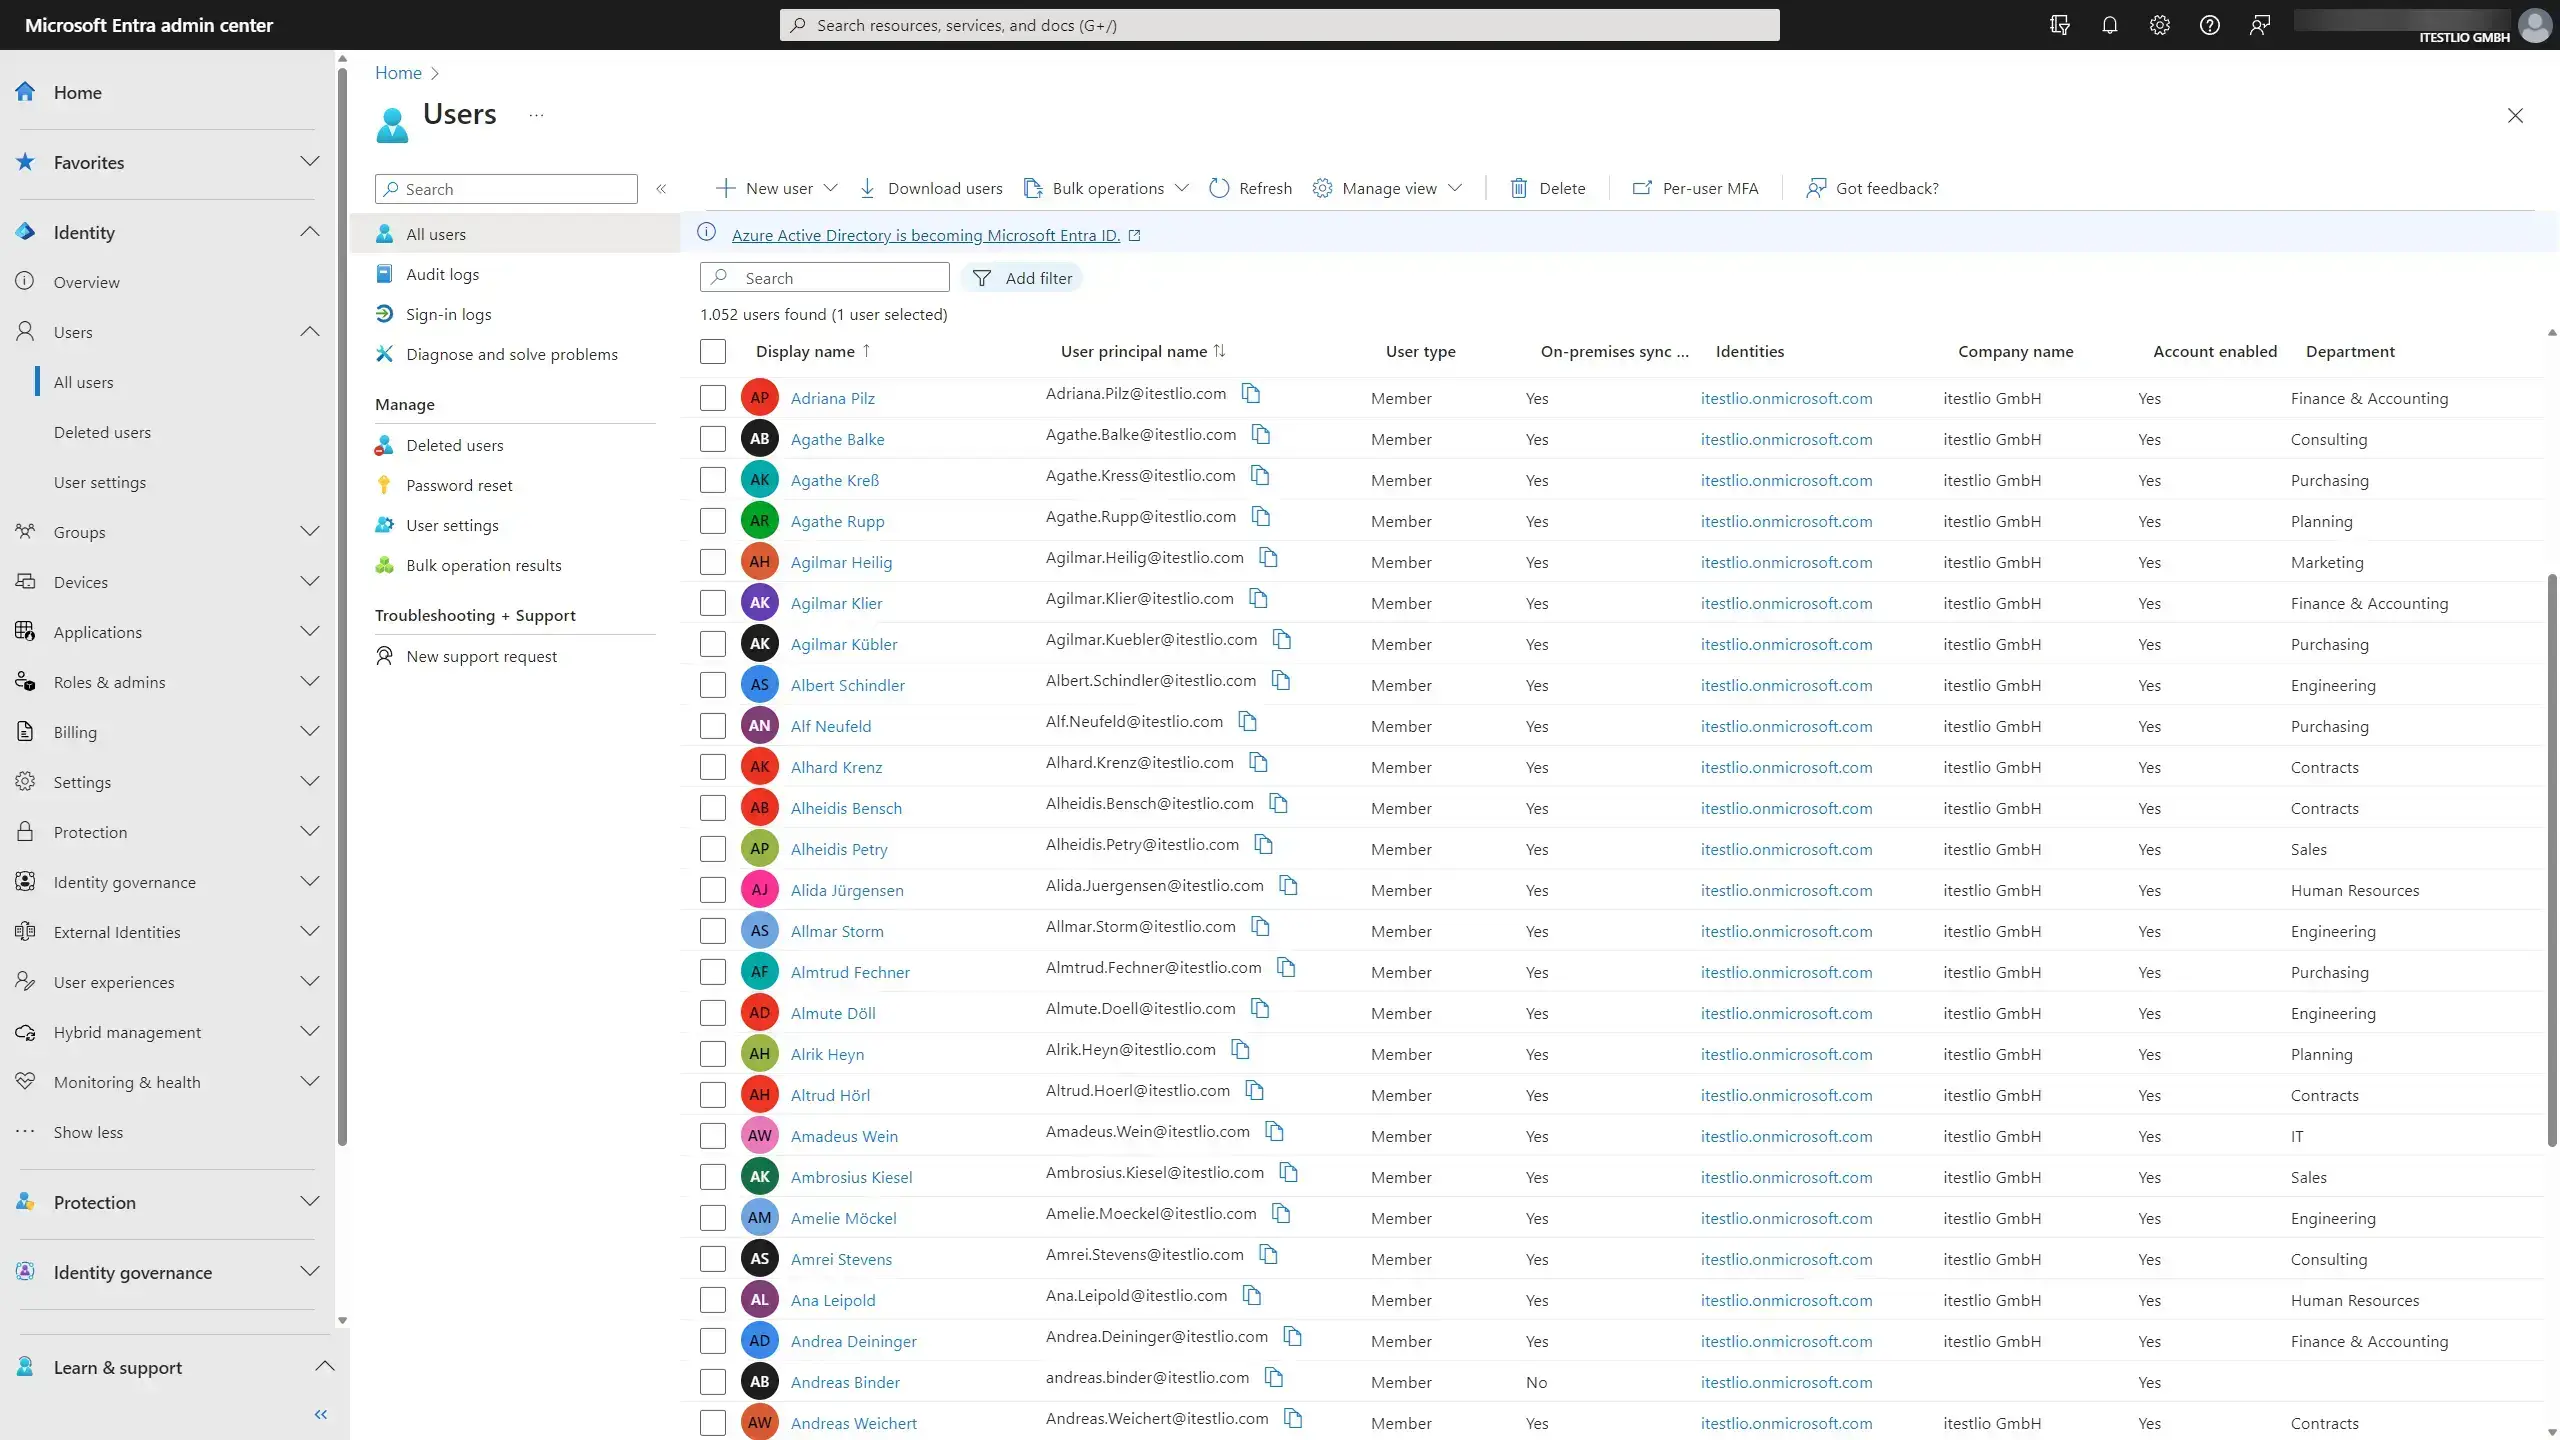Click the Delete trash icon in toolbar
The image size is (2560, 1440).
(1518, 188)
